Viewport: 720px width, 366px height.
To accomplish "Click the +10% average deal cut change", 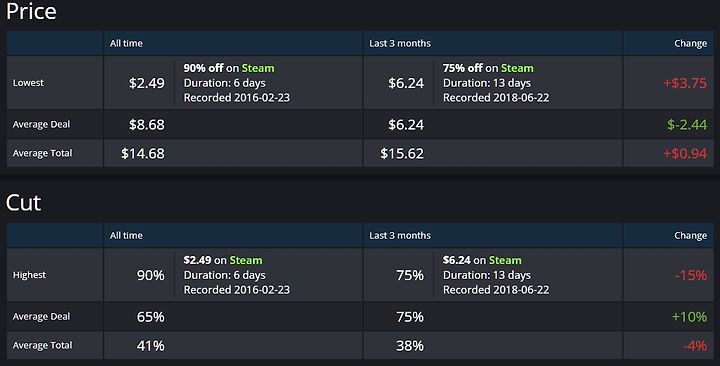I will click(689, 316).
